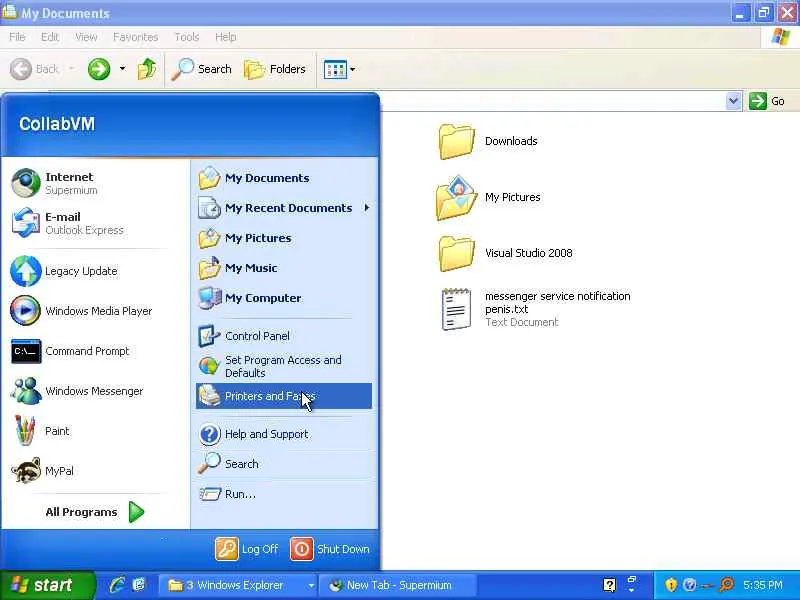Click the magnifier tray icon

tap(727, 585)
